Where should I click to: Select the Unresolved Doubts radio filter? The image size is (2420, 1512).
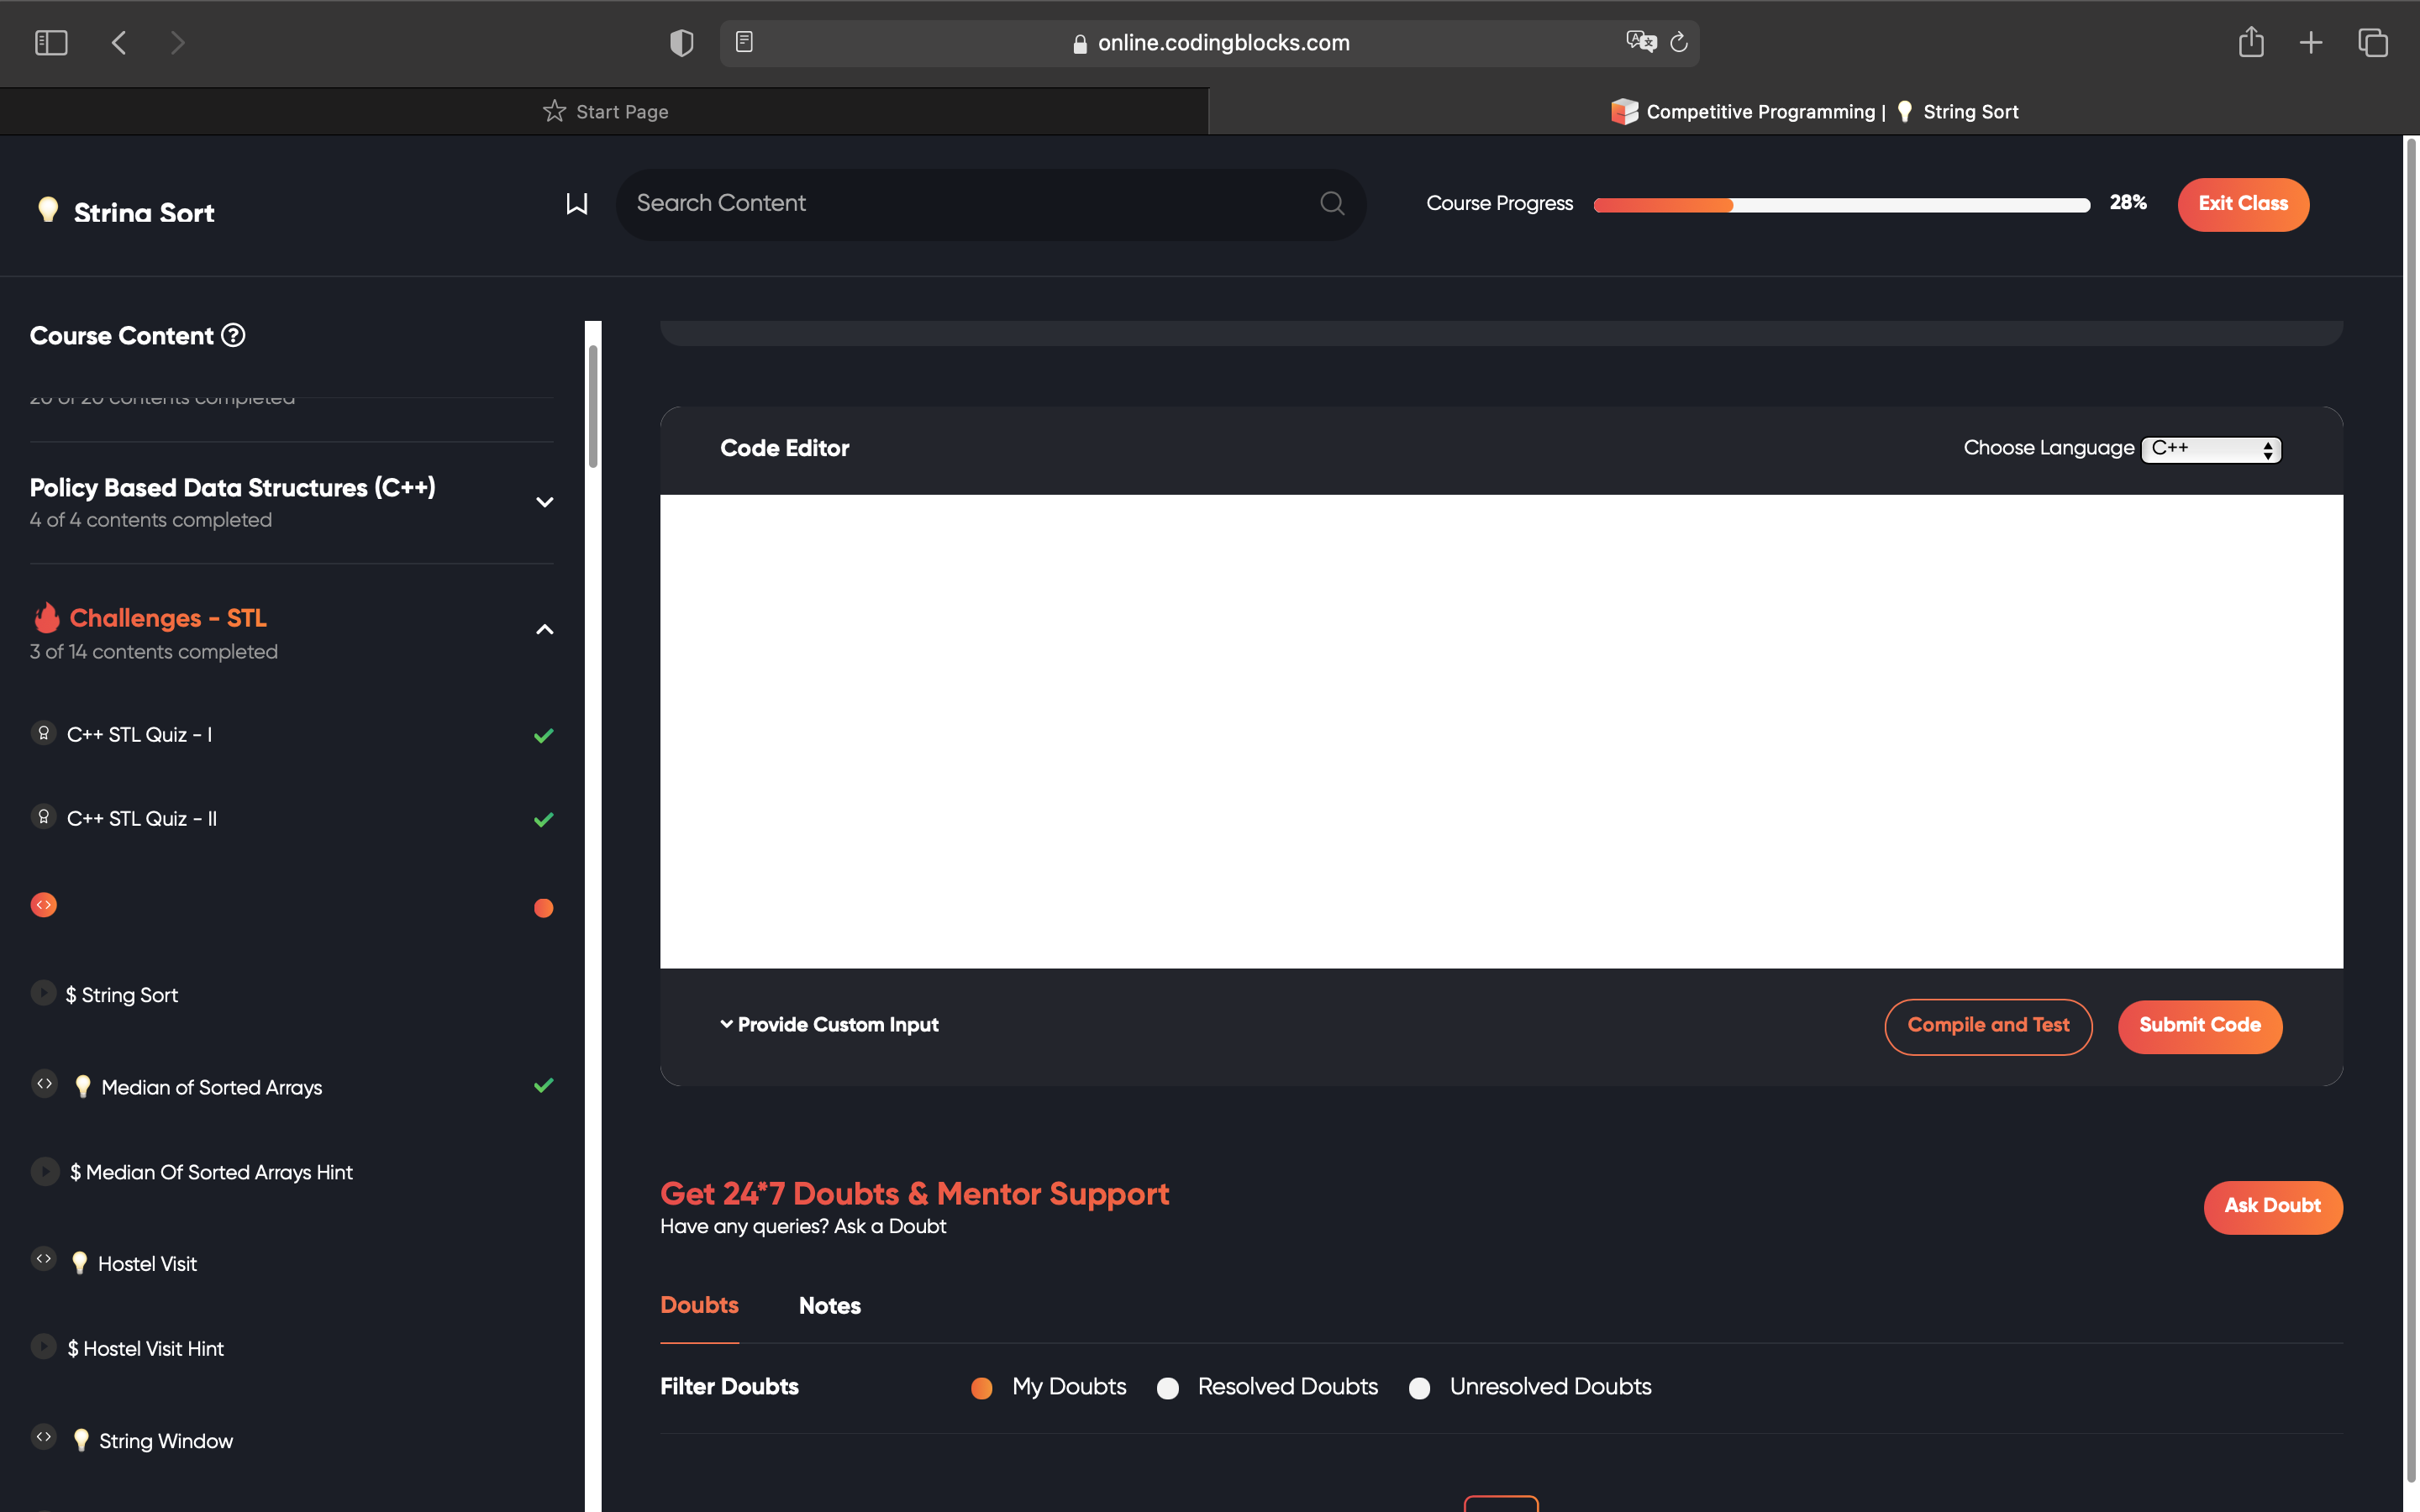pos(1419,1388)
